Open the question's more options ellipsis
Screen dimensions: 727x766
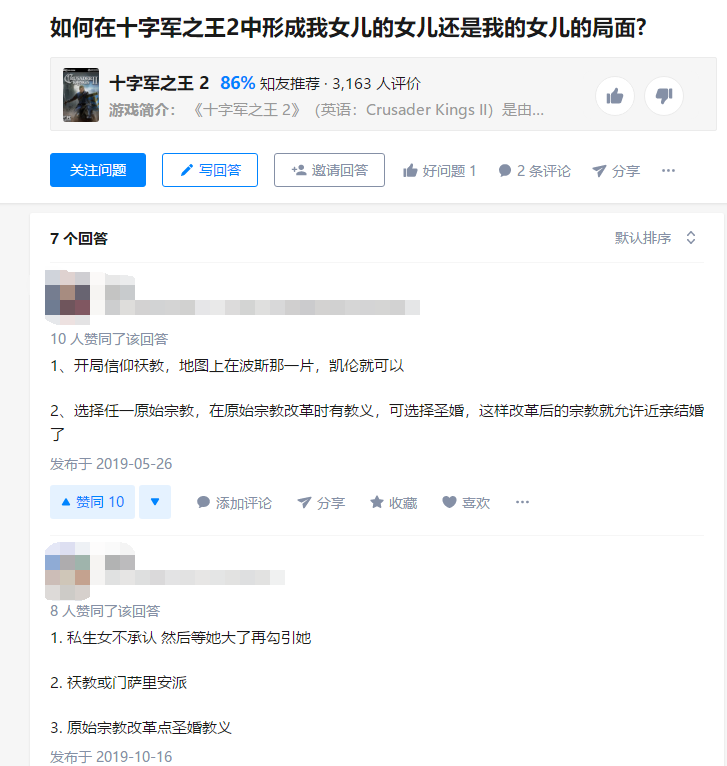pos(668,170)
